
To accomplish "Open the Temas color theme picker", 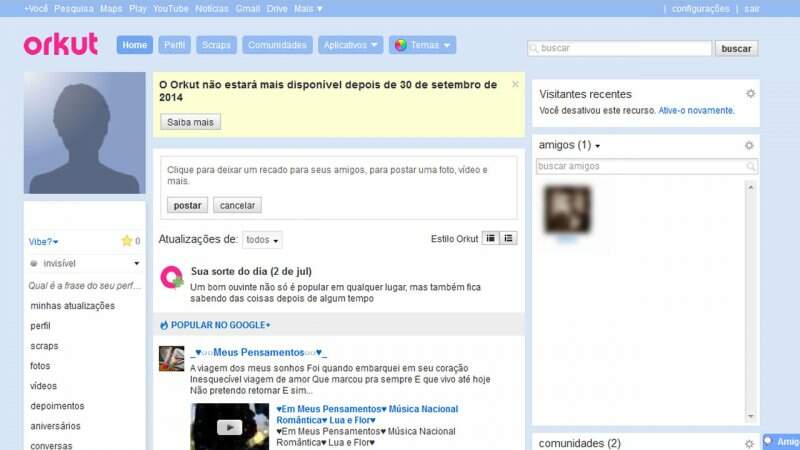I will [423, 45].
